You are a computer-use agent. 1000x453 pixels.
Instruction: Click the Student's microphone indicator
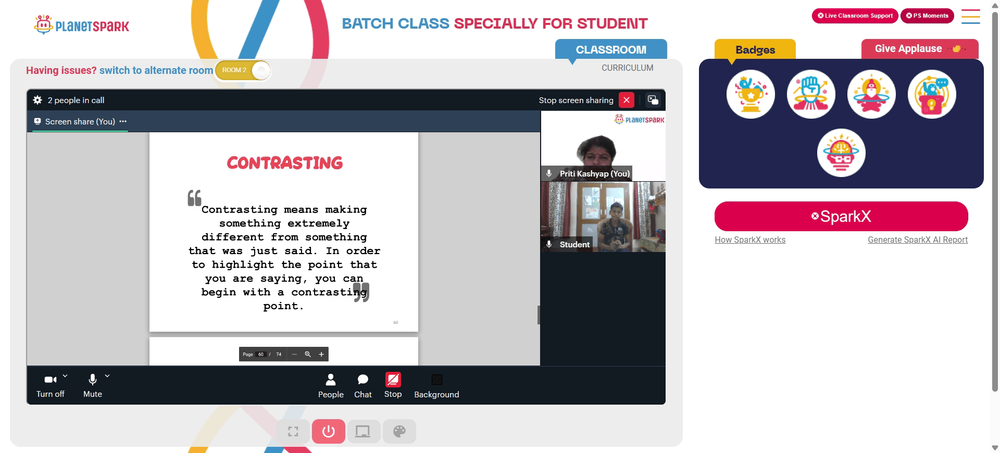[549, 244]
